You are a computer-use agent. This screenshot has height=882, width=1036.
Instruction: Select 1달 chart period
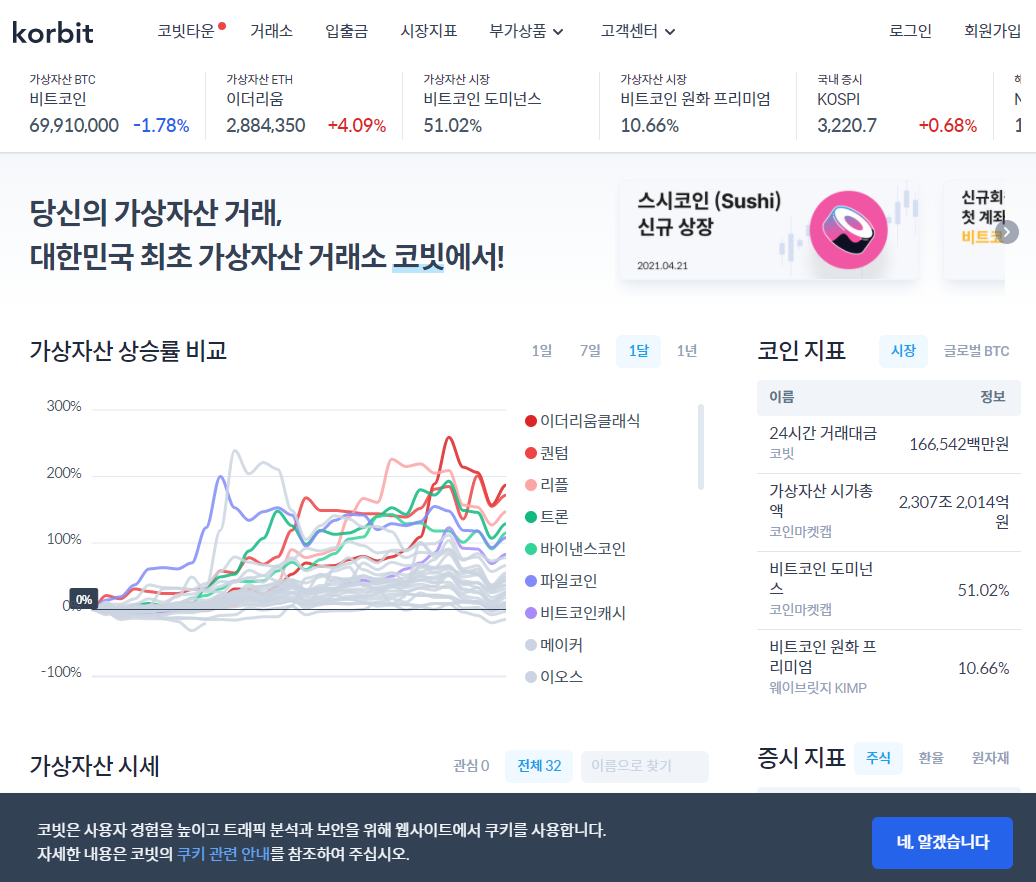pos(638,351)
